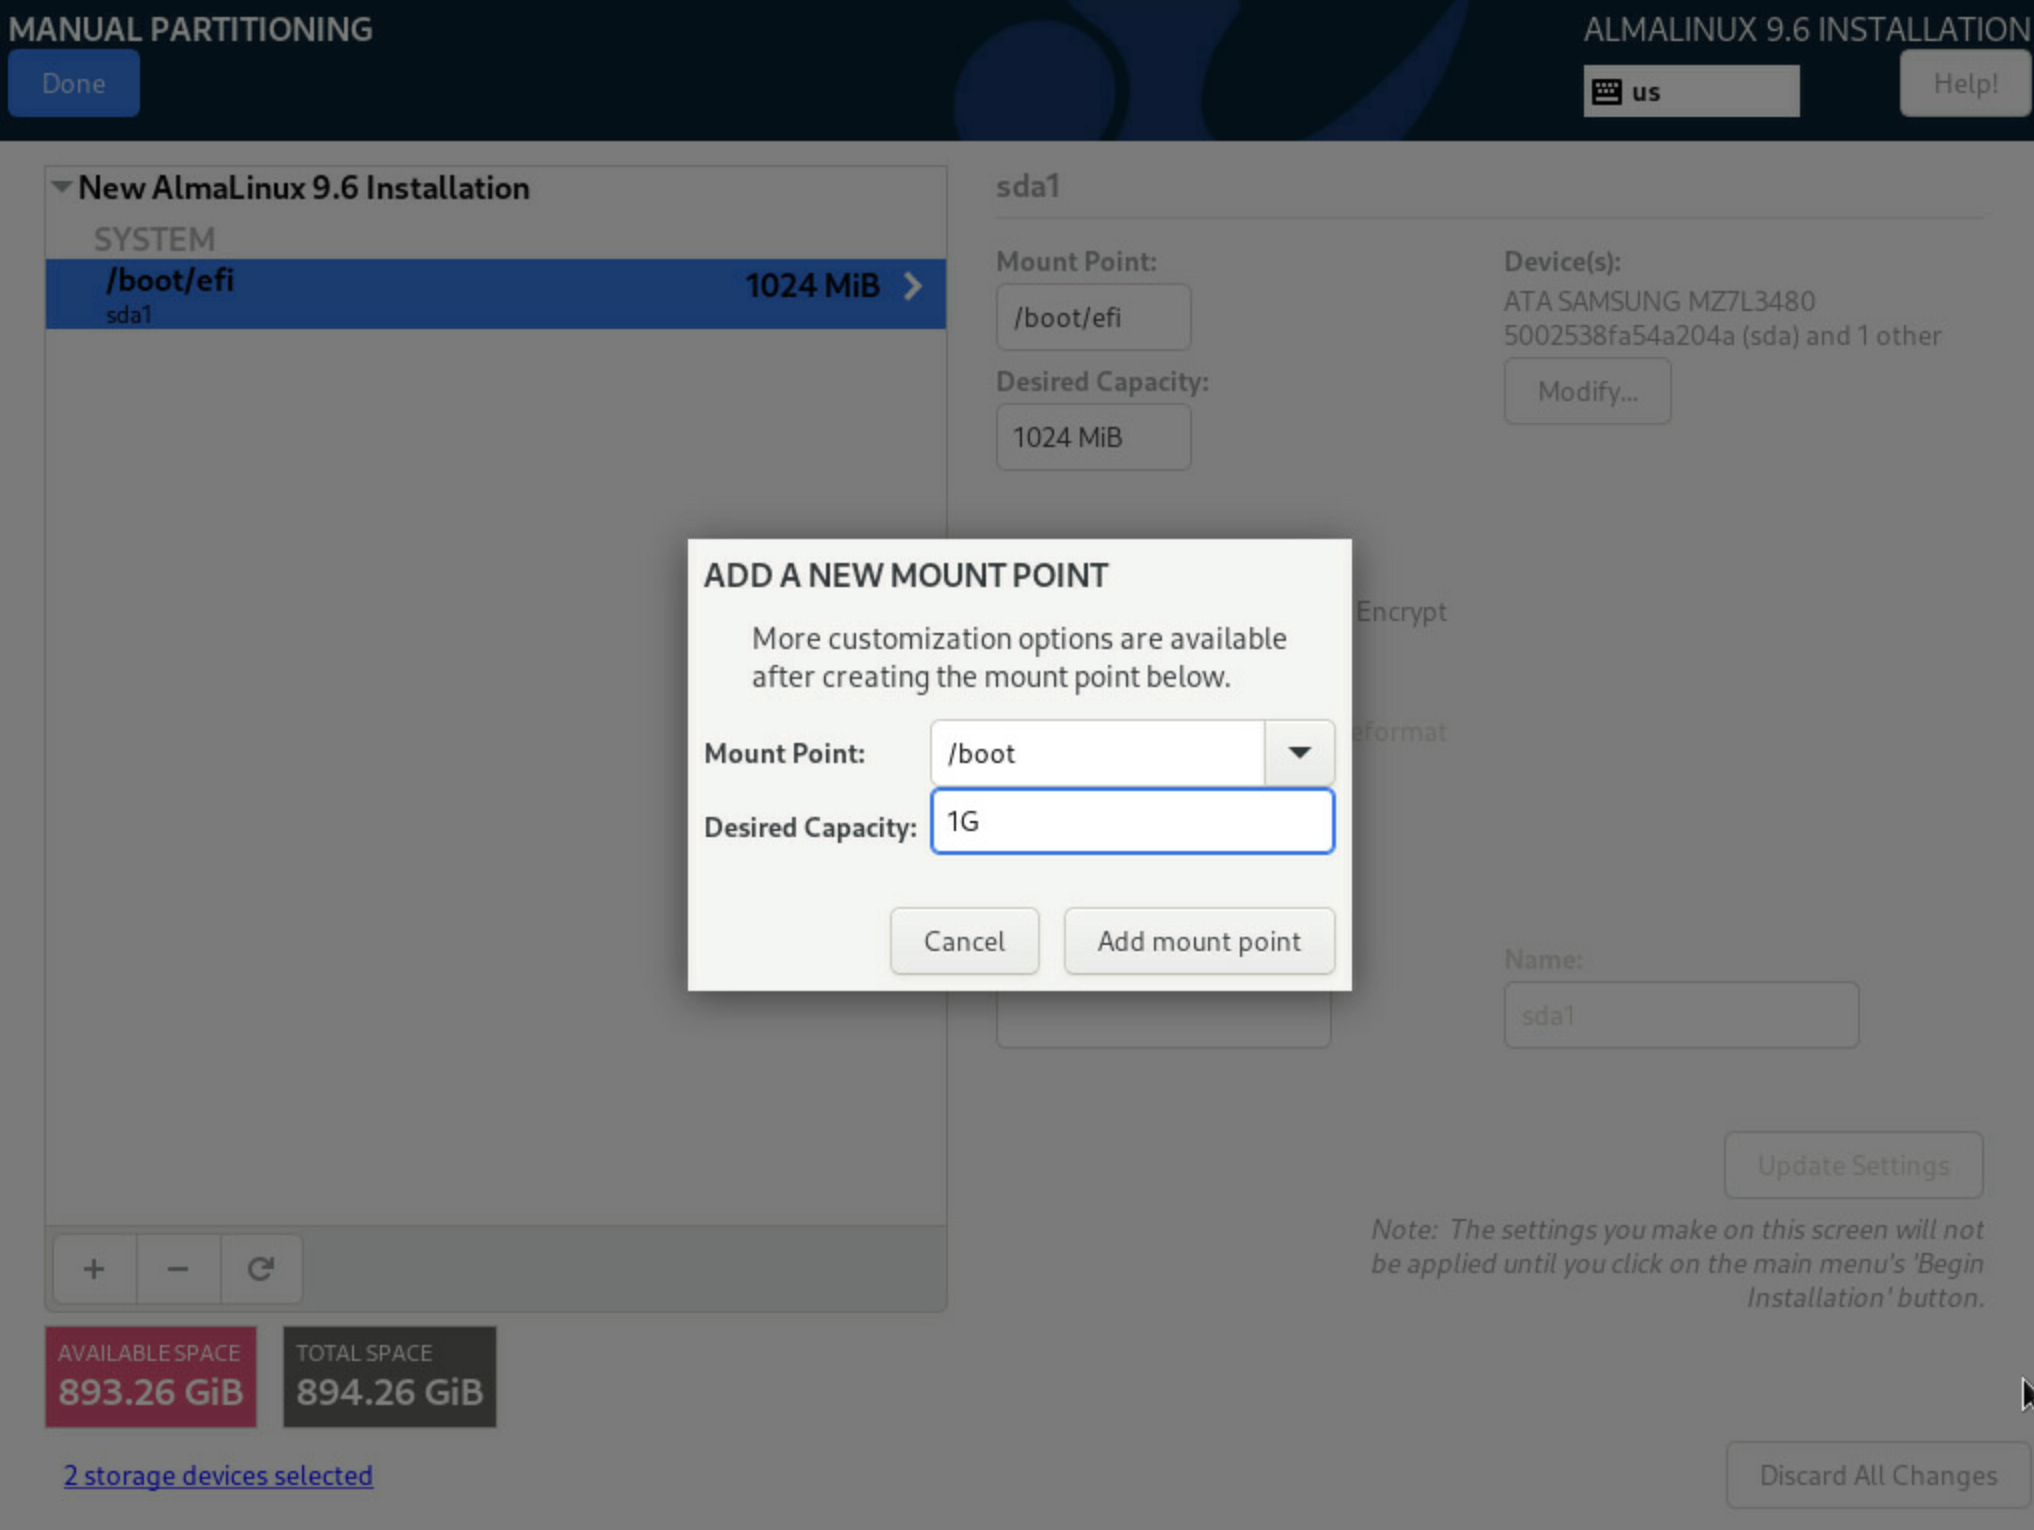Image resolution: width=2034 pixels, height=1530 pixels.
Task: Click the 'us' keyboard layout indicator
Action: point(1691,92)
